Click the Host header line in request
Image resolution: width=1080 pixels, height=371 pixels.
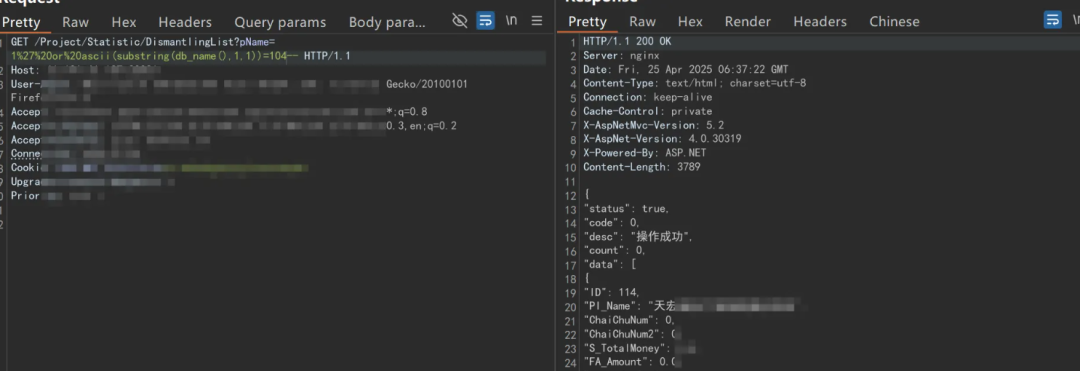coord(85,70)
